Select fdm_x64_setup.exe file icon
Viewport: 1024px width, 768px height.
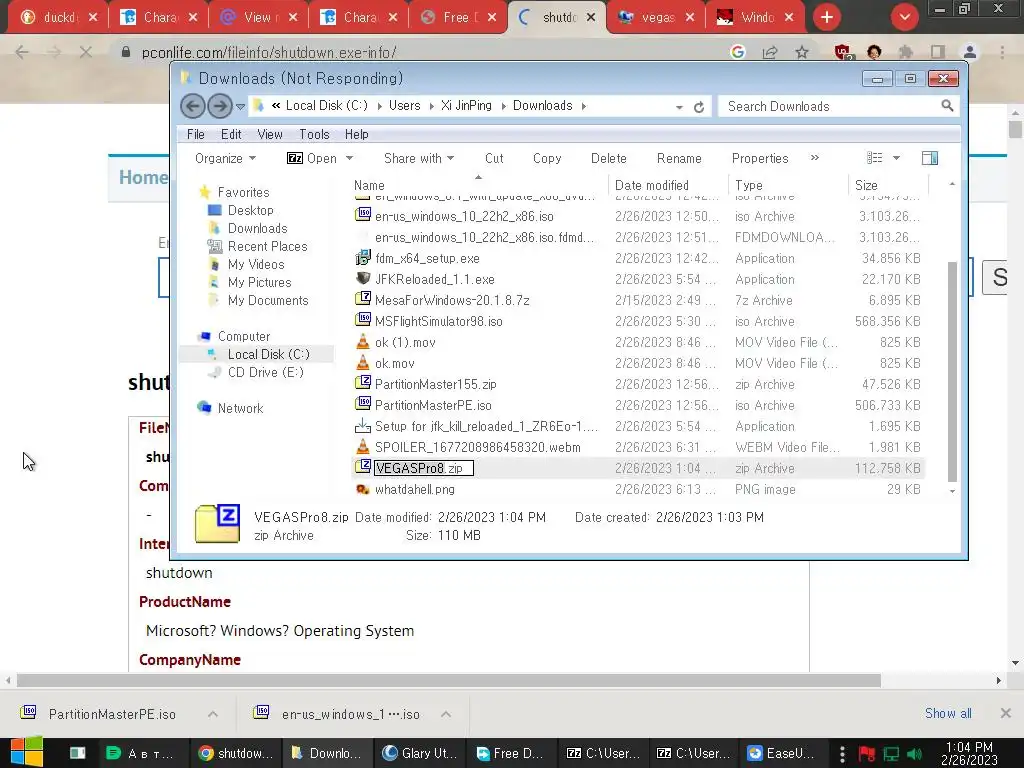[x=363, y=258]
